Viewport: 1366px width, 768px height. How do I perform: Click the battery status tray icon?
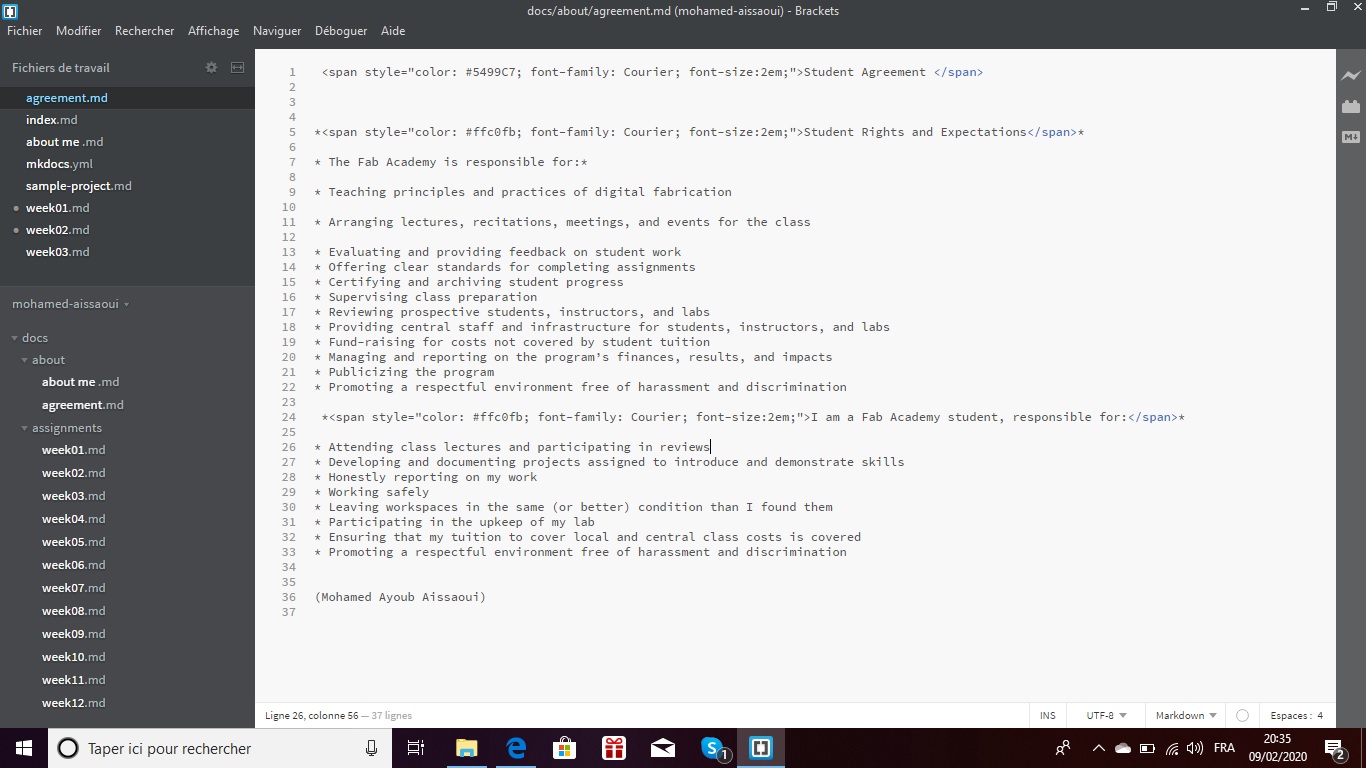[1147, 748]
